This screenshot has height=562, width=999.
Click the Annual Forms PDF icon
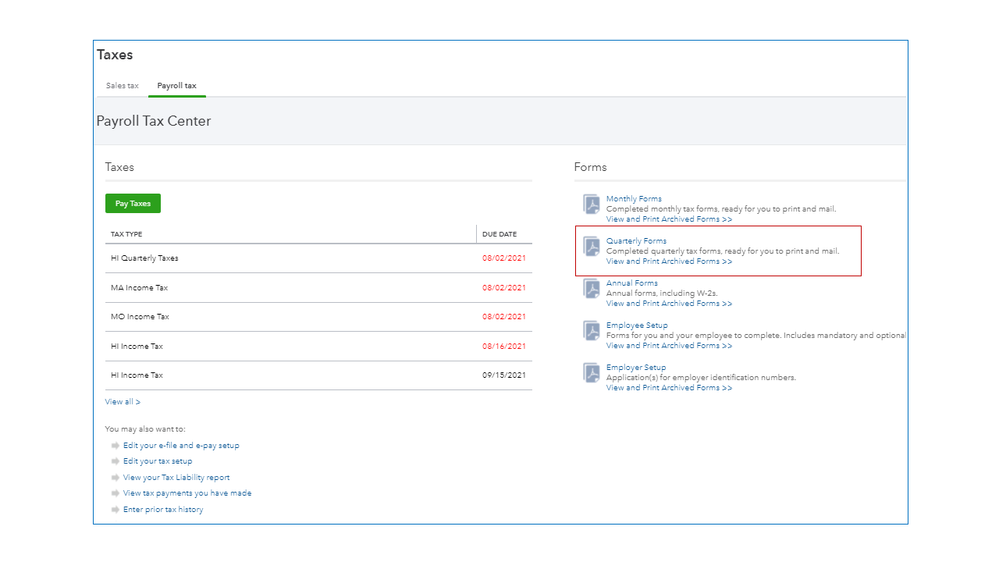click(x=592, y=289)
